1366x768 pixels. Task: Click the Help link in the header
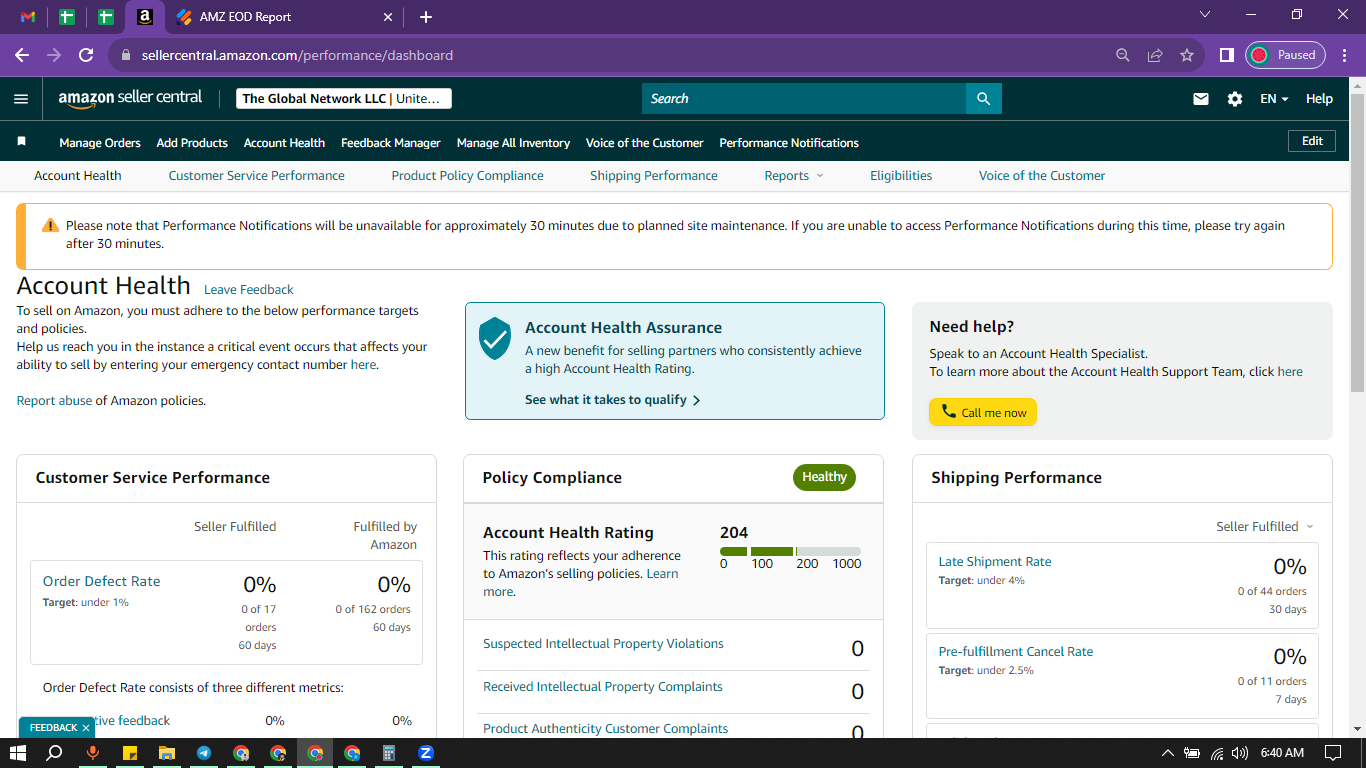1319,99
